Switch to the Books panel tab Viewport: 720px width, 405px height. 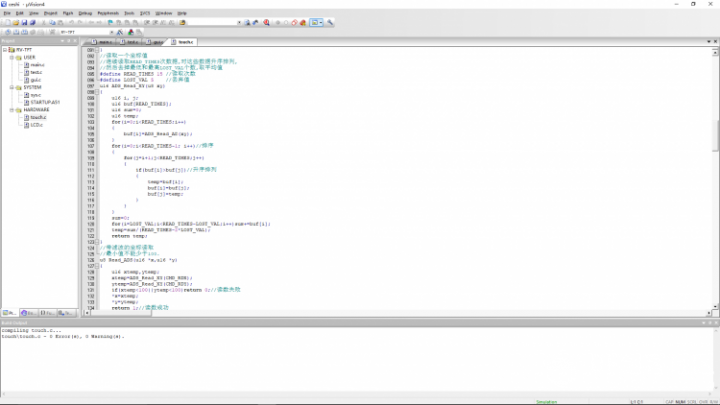coord(28,313)
